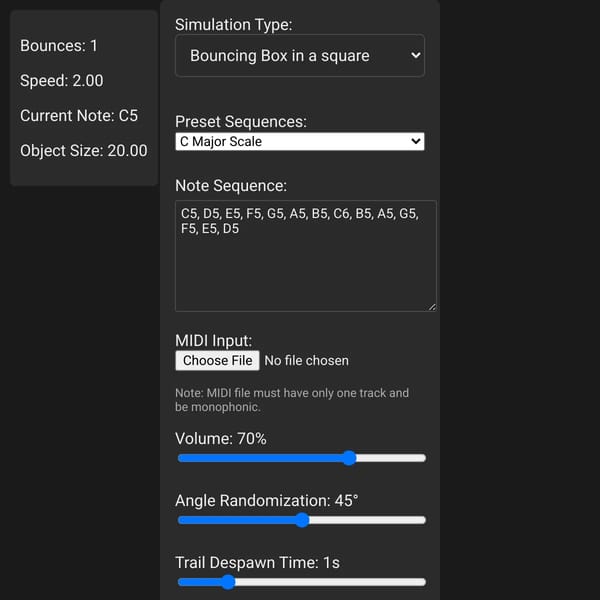Click the Choose File button for MIDI Input

click(217, 360)
